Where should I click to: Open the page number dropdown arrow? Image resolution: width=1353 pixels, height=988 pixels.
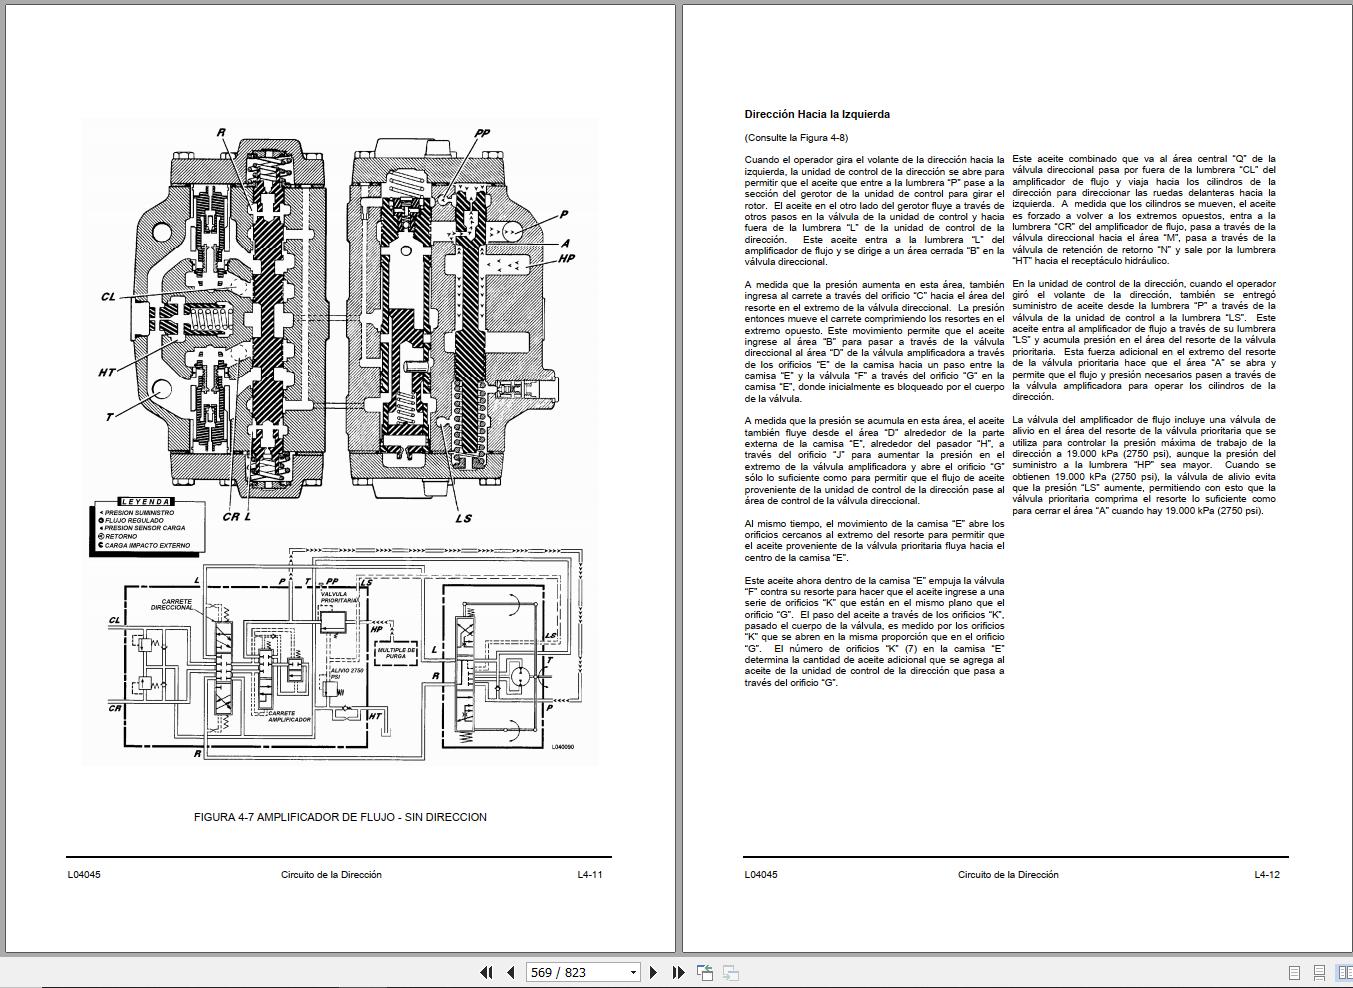coord(632,972)
